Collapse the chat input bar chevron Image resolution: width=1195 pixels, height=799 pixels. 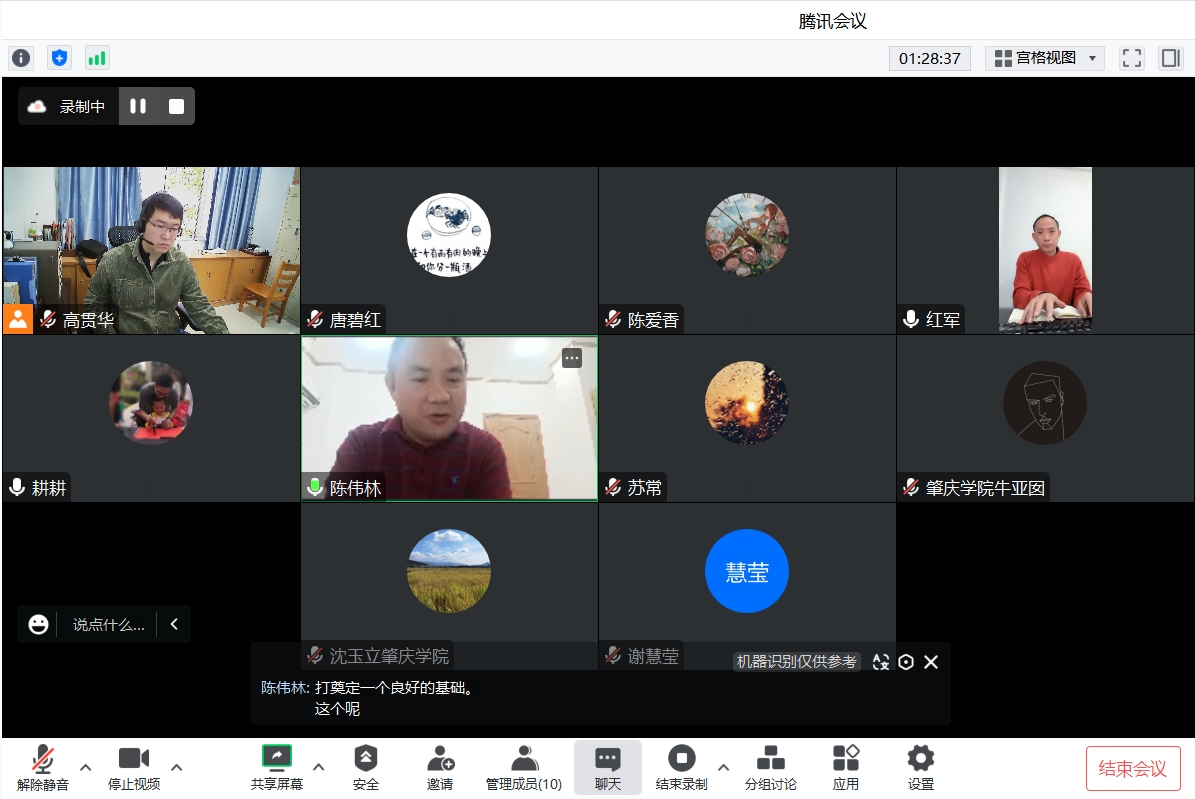(174, 624)
